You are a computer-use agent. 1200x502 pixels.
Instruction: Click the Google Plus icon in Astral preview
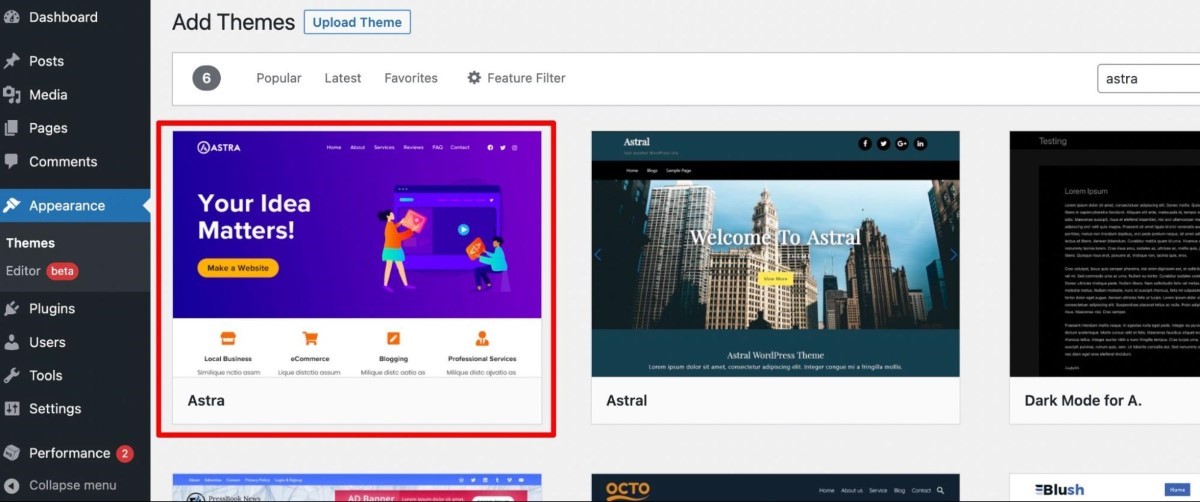tap(902, 144)
